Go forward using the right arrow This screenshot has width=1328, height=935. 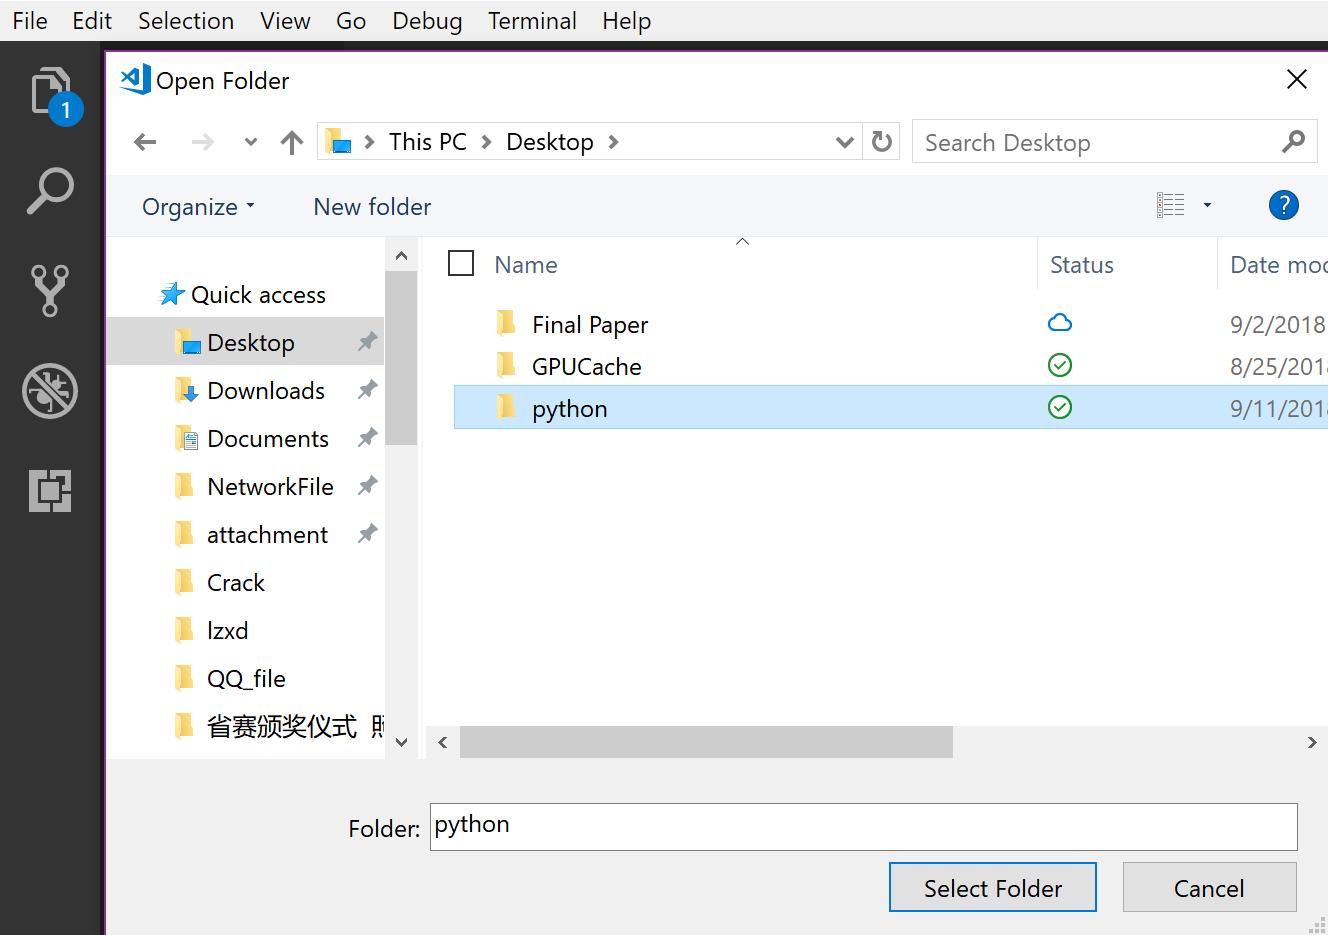[x=203, y=142]
